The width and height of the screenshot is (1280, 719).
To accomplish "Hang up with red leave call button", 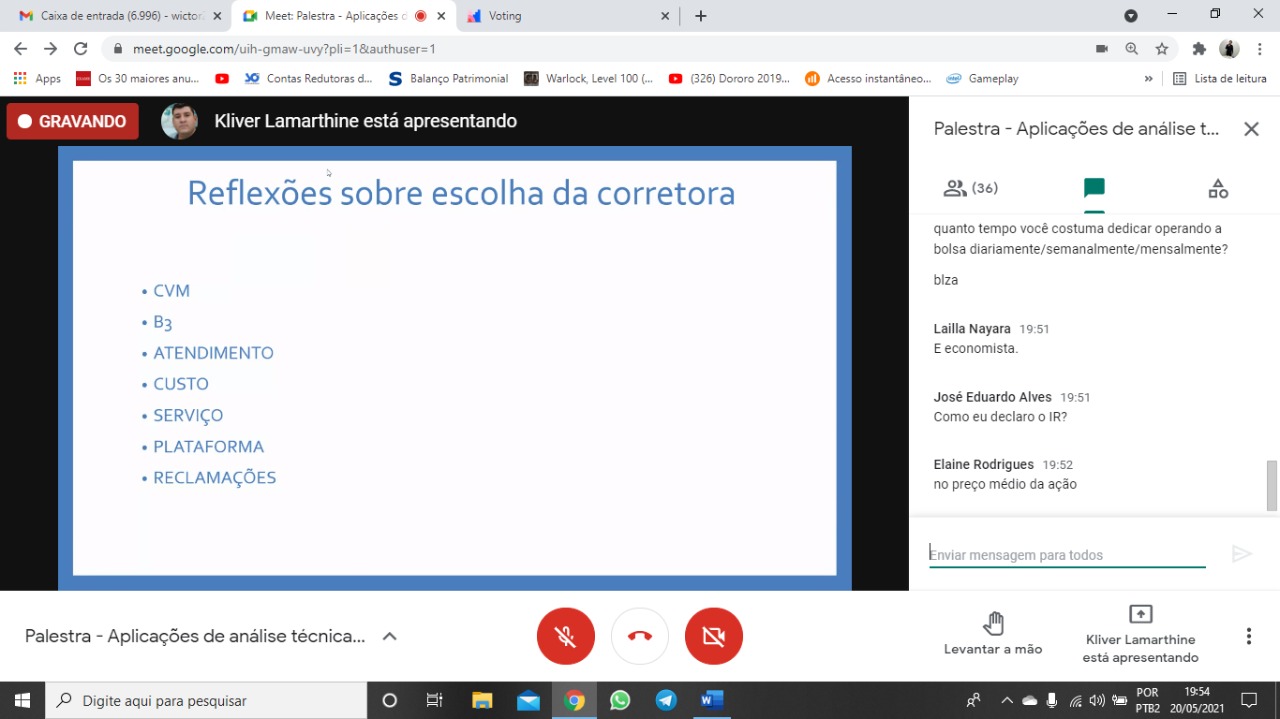I will [x=640, y=636].
